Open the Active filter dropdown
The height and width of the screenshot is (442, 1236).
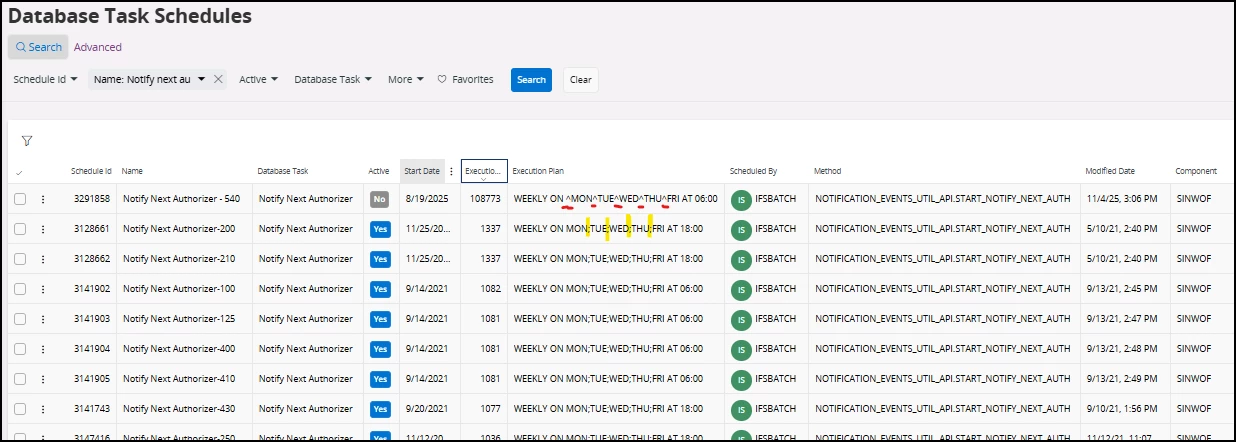[x=258, y=79]
